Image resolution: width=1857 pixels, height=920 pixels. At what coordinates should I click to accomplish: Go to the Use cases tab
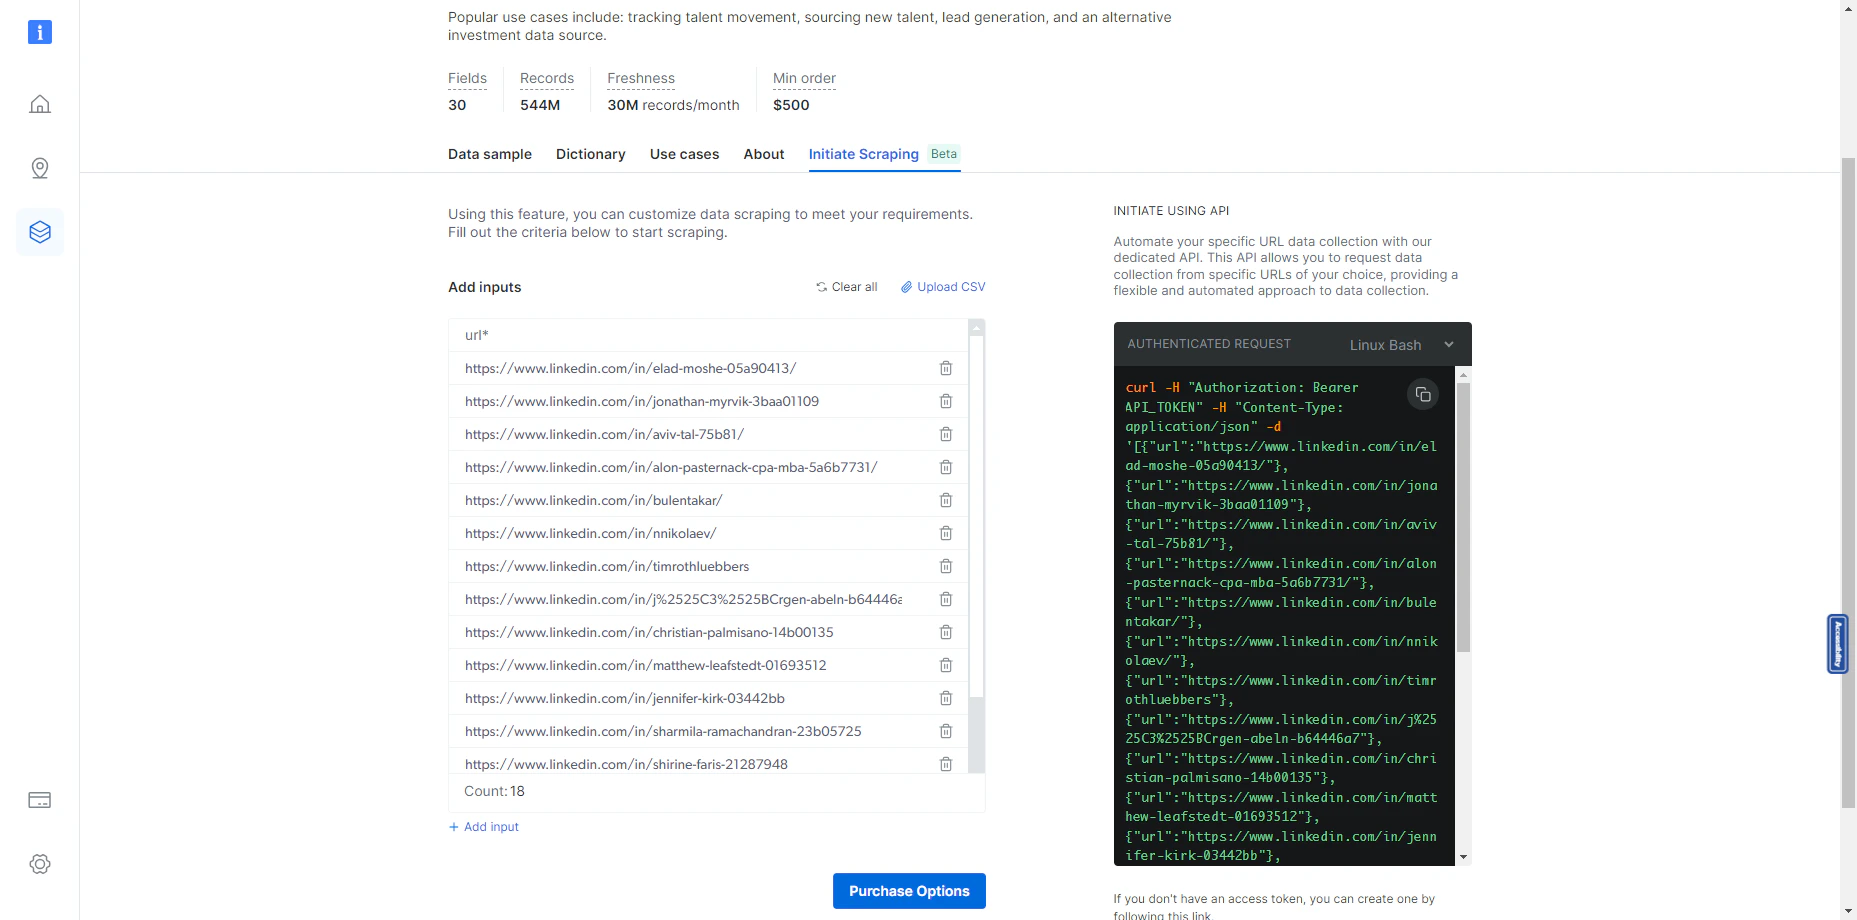tap(684, 154)
